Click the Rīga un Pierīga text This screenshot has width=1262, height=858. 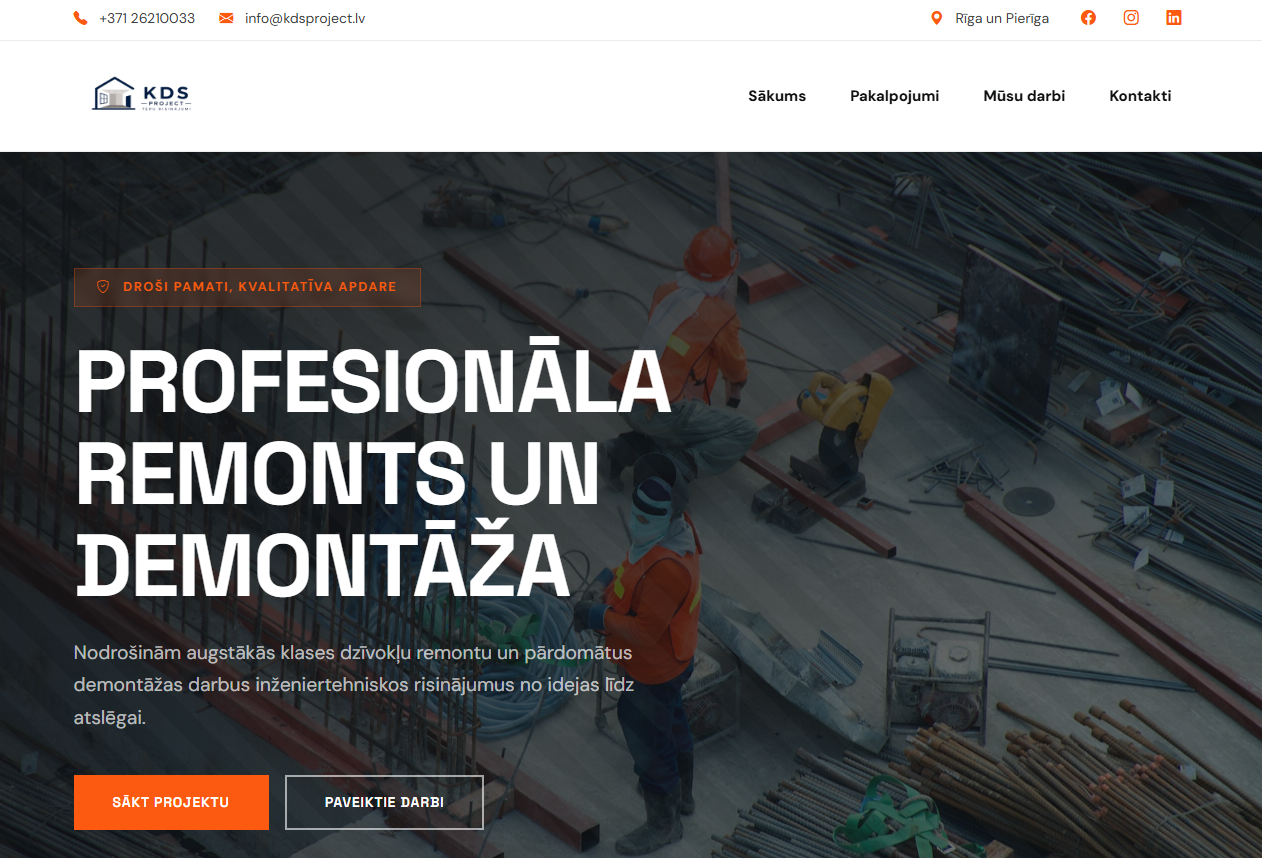pos(1002,18)
